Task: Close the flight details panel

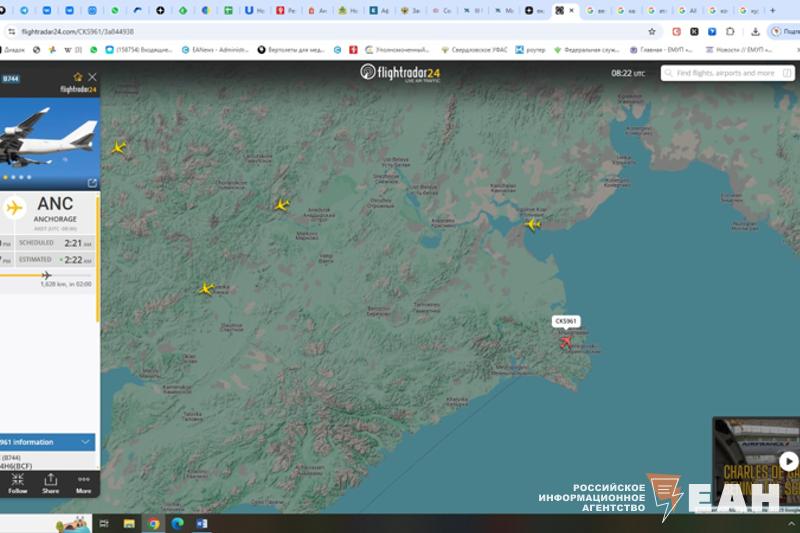Action: [92, 77]
